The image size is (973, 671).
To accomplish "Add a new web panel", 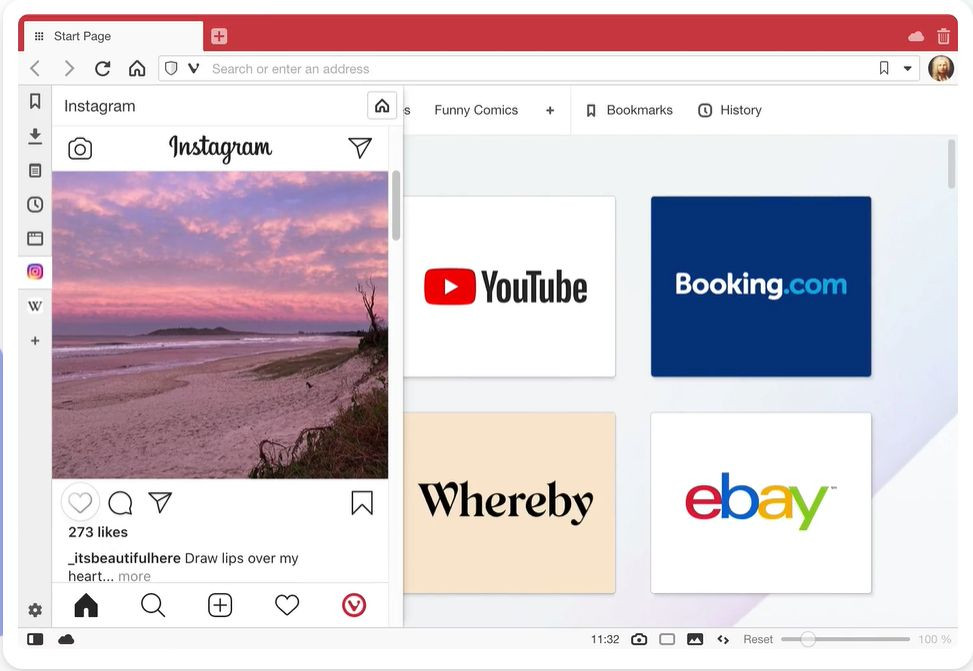I will (x=35, y=340).
